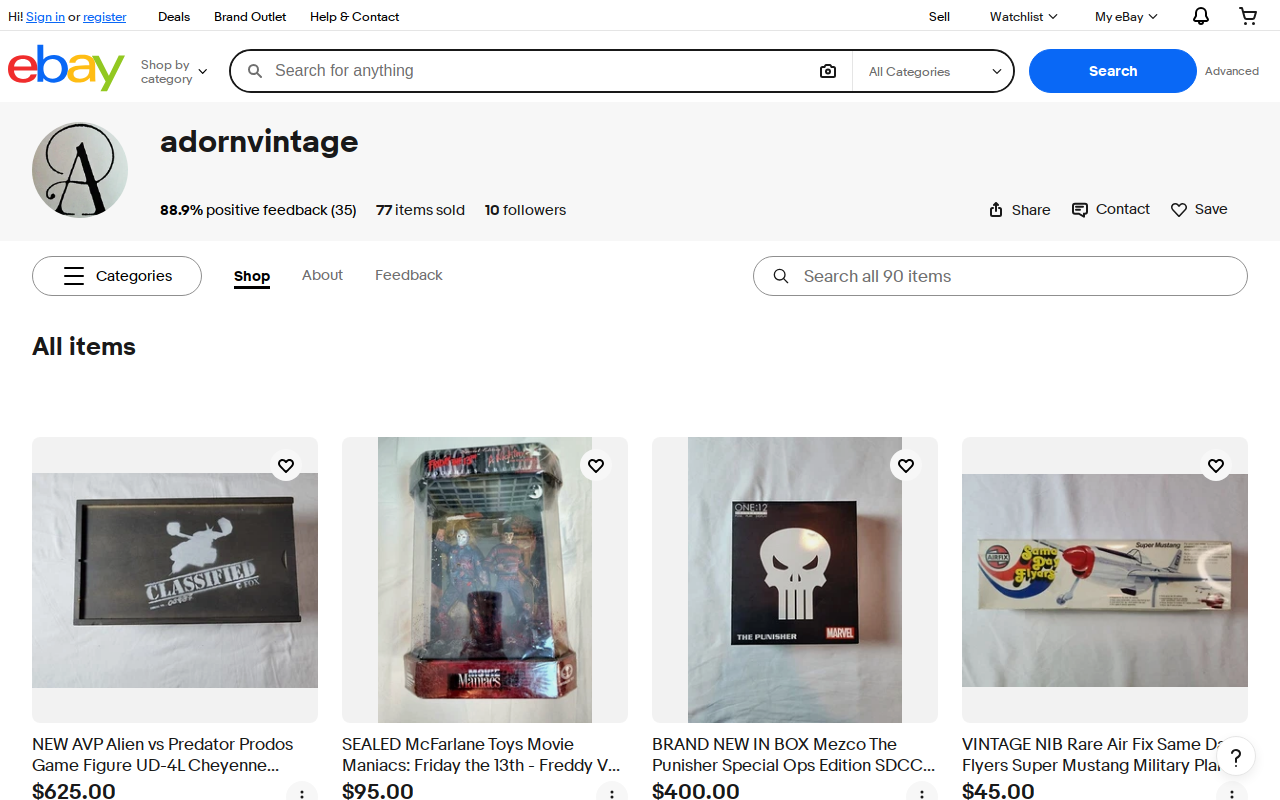Open the Classified AVP box thumbnail

(175, 580)
